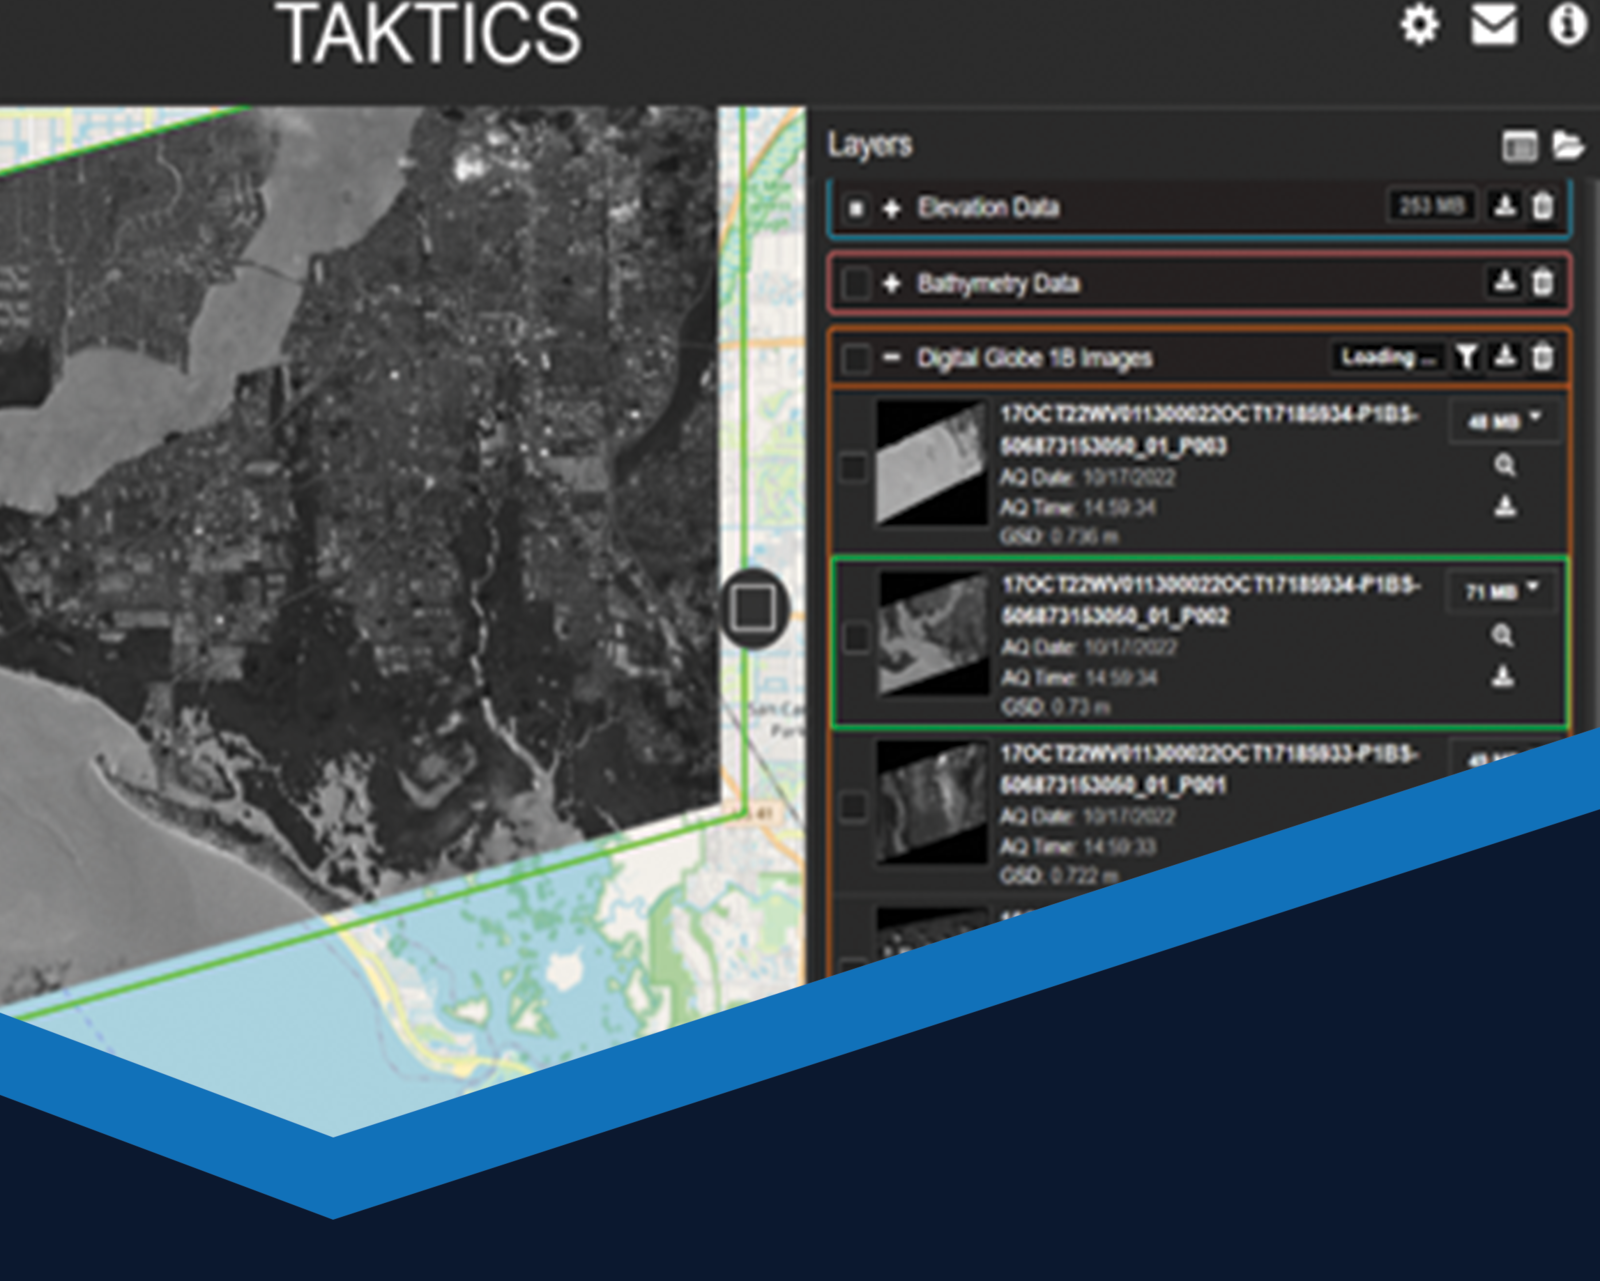Click the AQ Time 14:59:33 entry
Screen dimensions: 1600x1281
point(1078,847)
